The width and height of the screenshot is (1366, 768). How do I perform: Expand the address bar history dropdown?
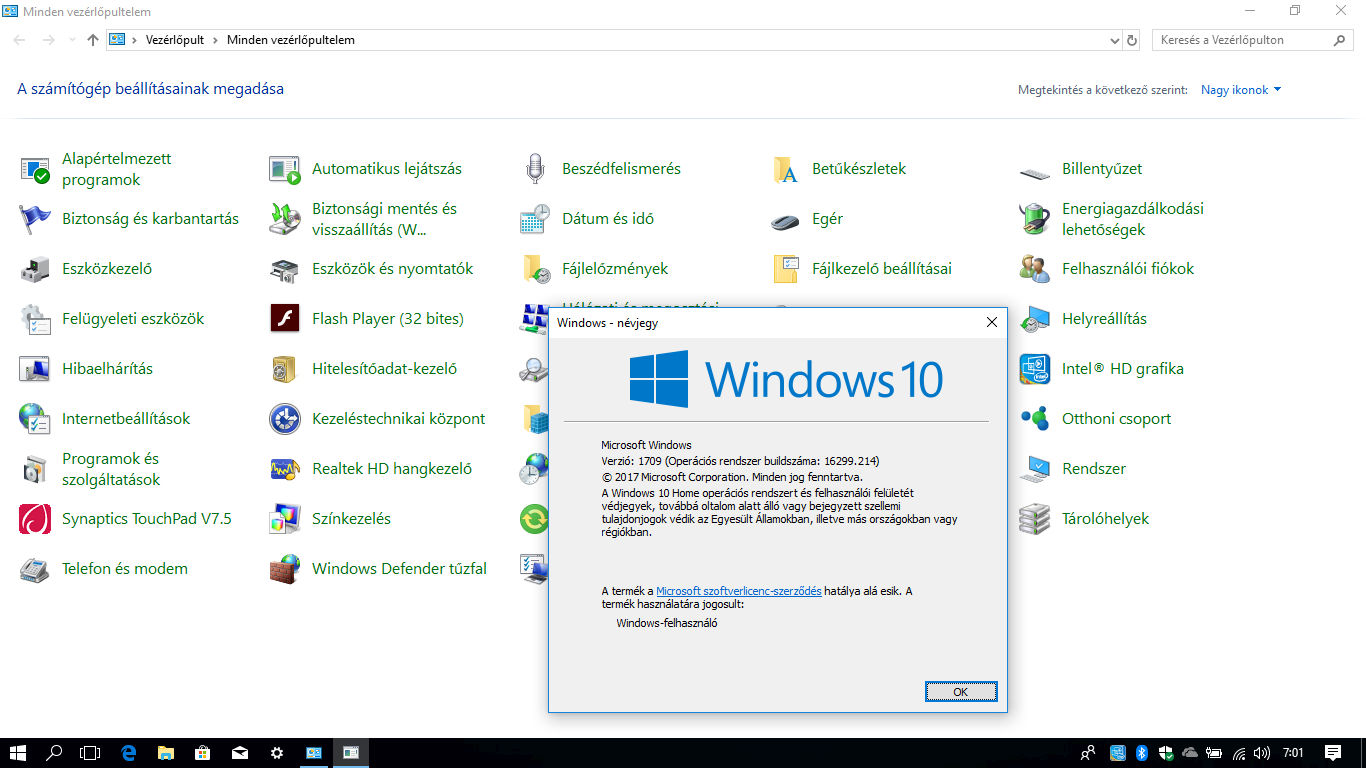click(x=1115, y=40)
